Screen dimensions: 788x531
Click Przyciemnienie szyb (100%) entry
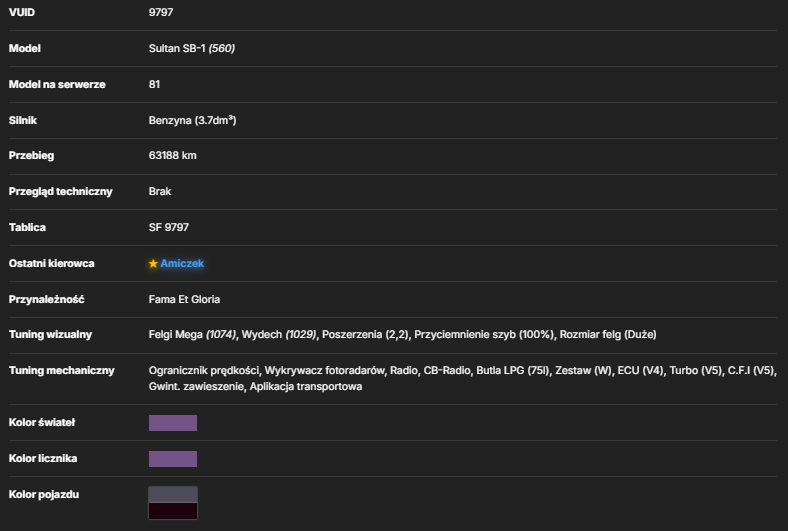[484, 335]
